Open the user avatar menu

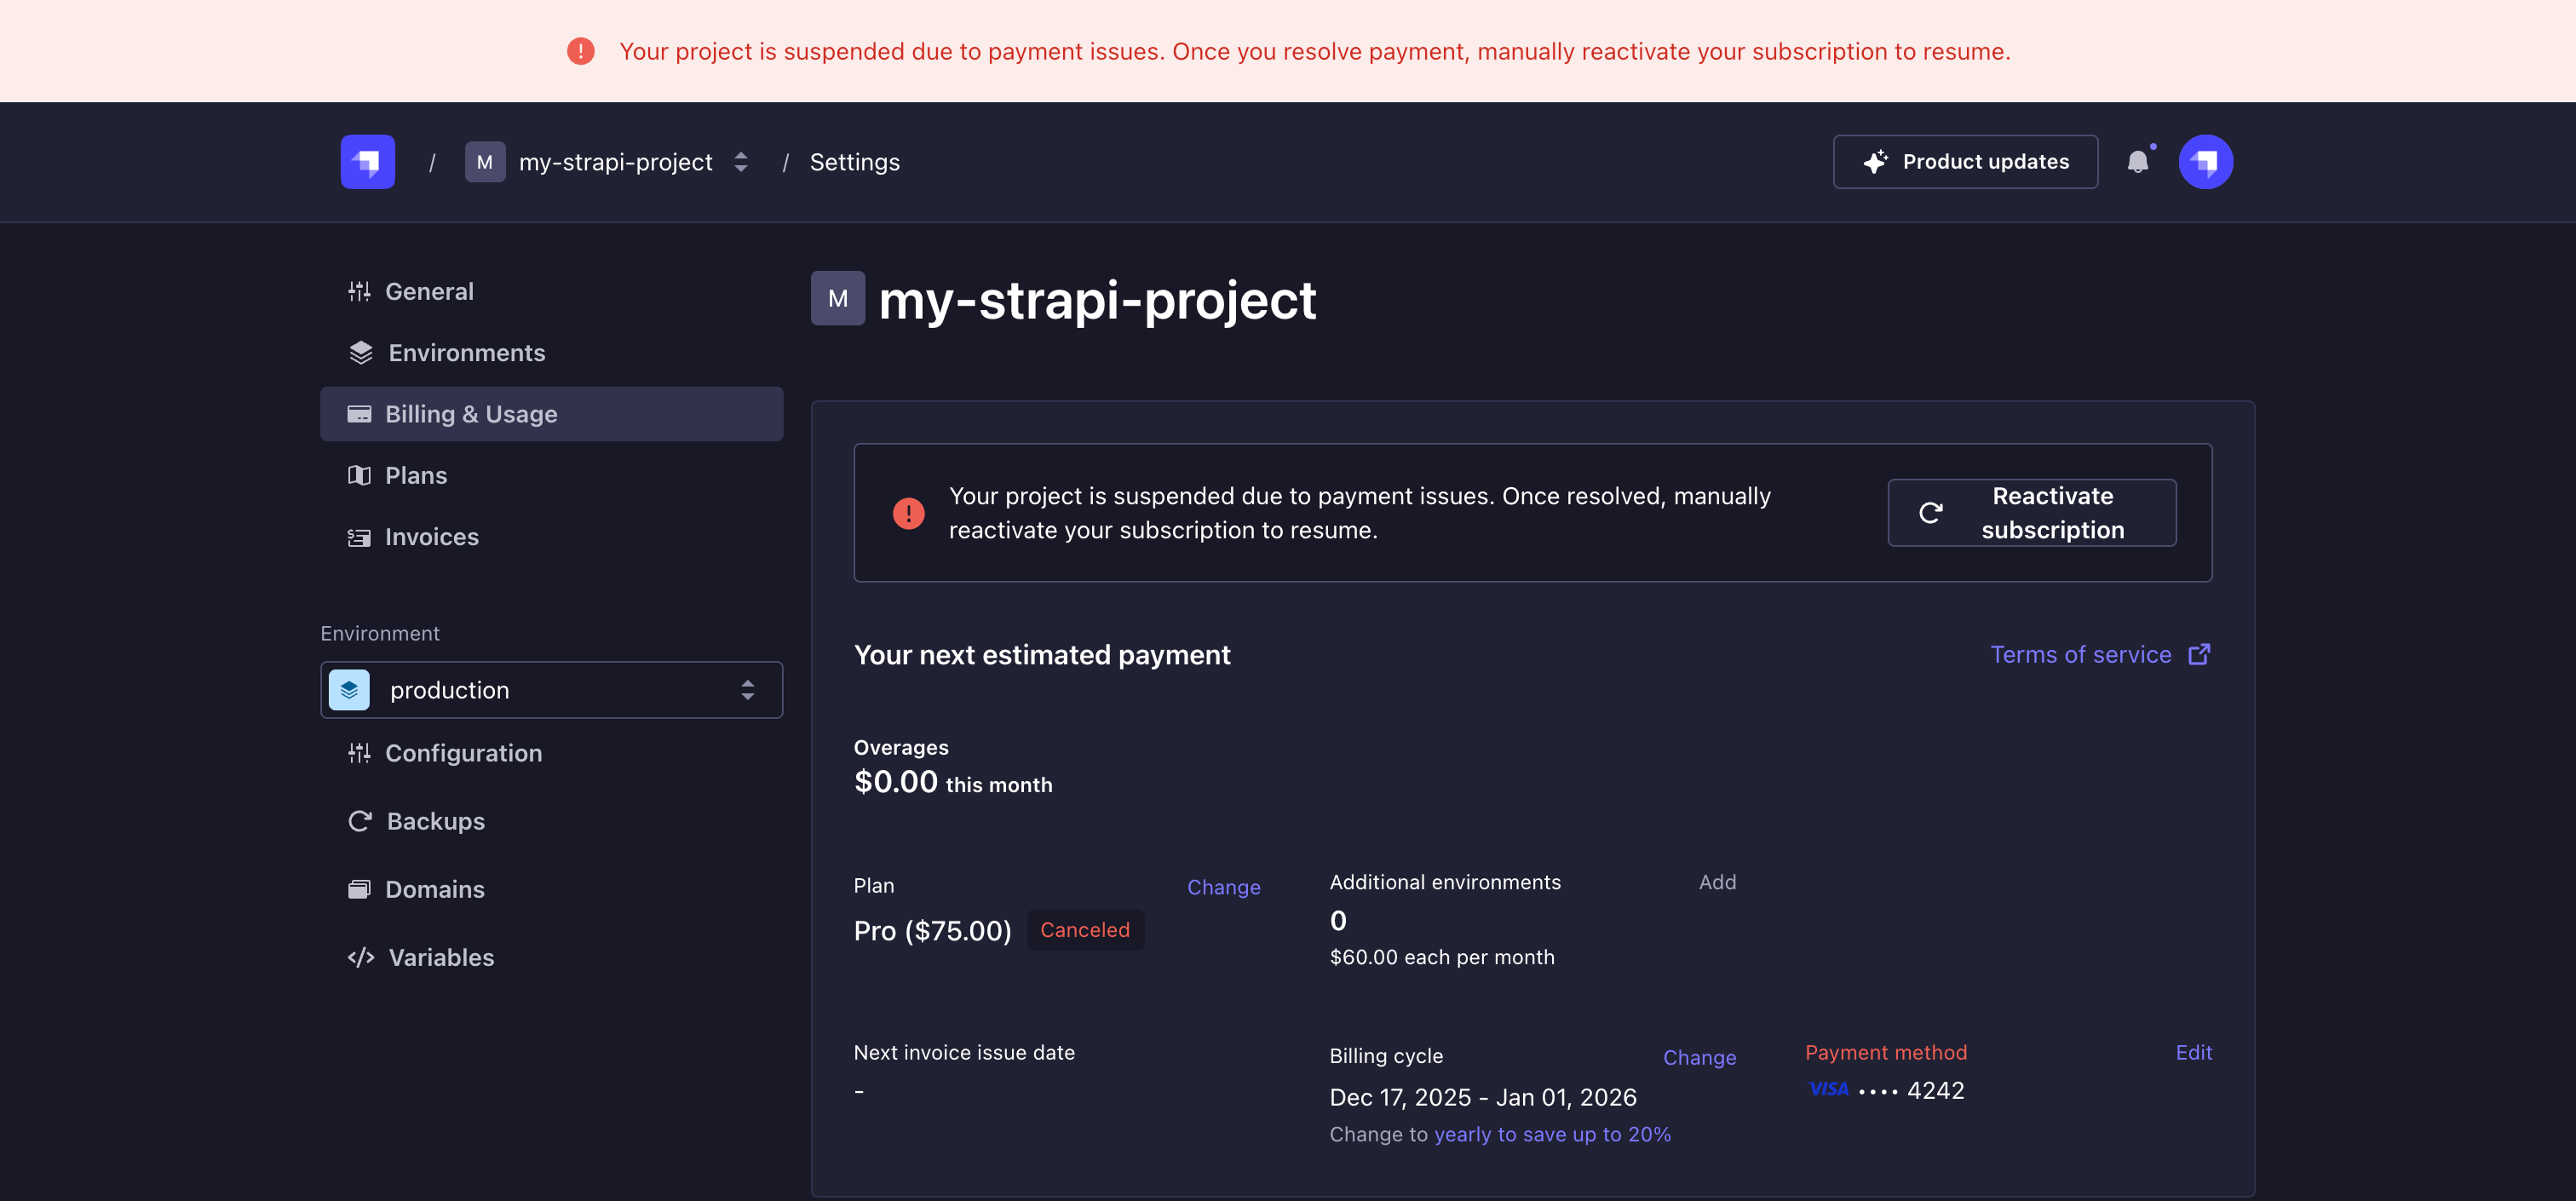2205,162
